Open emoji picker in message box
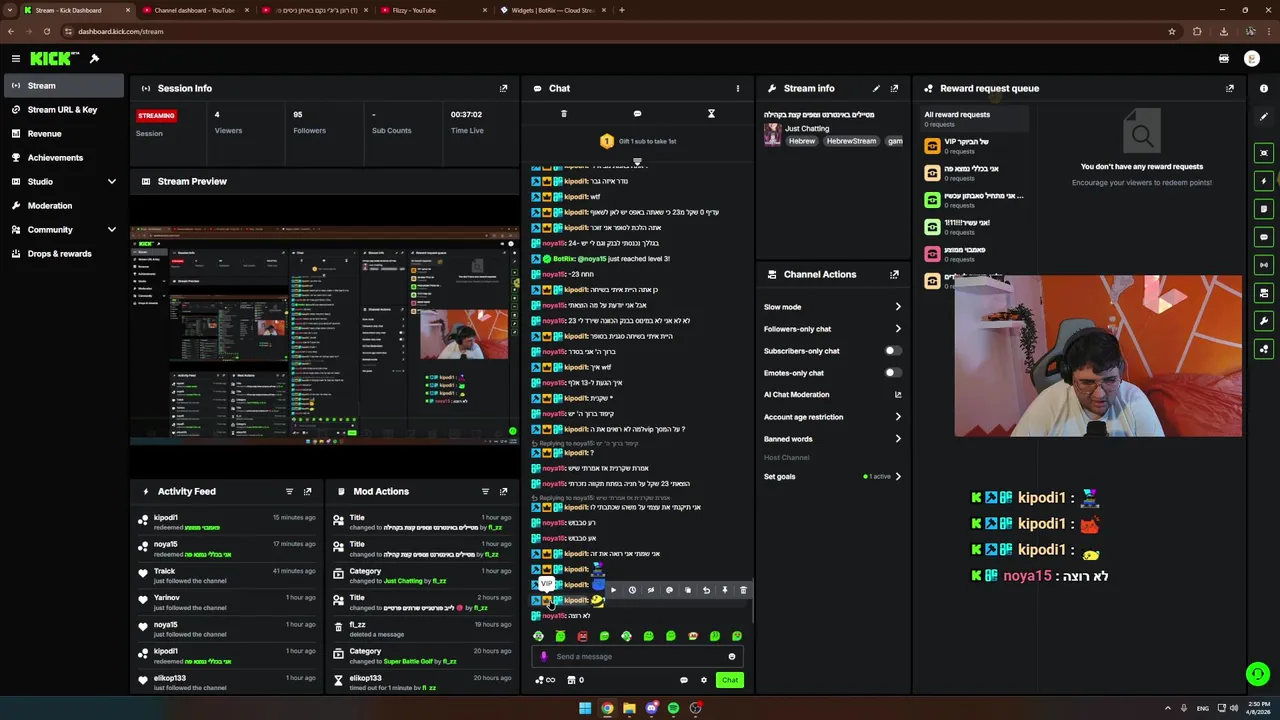This screenshot has height=720, width=1280. tap(732, 657)
